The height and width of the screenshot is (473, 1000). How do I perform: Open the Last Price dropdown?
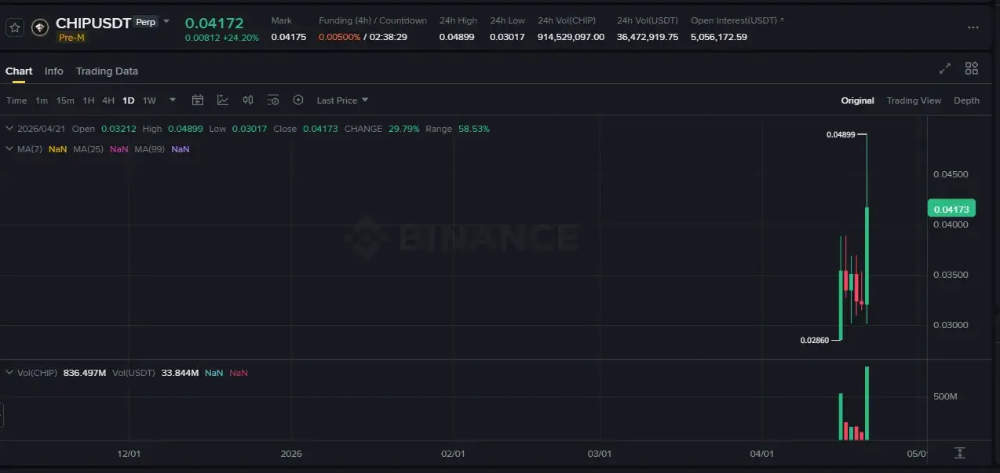click(x=342, y=101)
